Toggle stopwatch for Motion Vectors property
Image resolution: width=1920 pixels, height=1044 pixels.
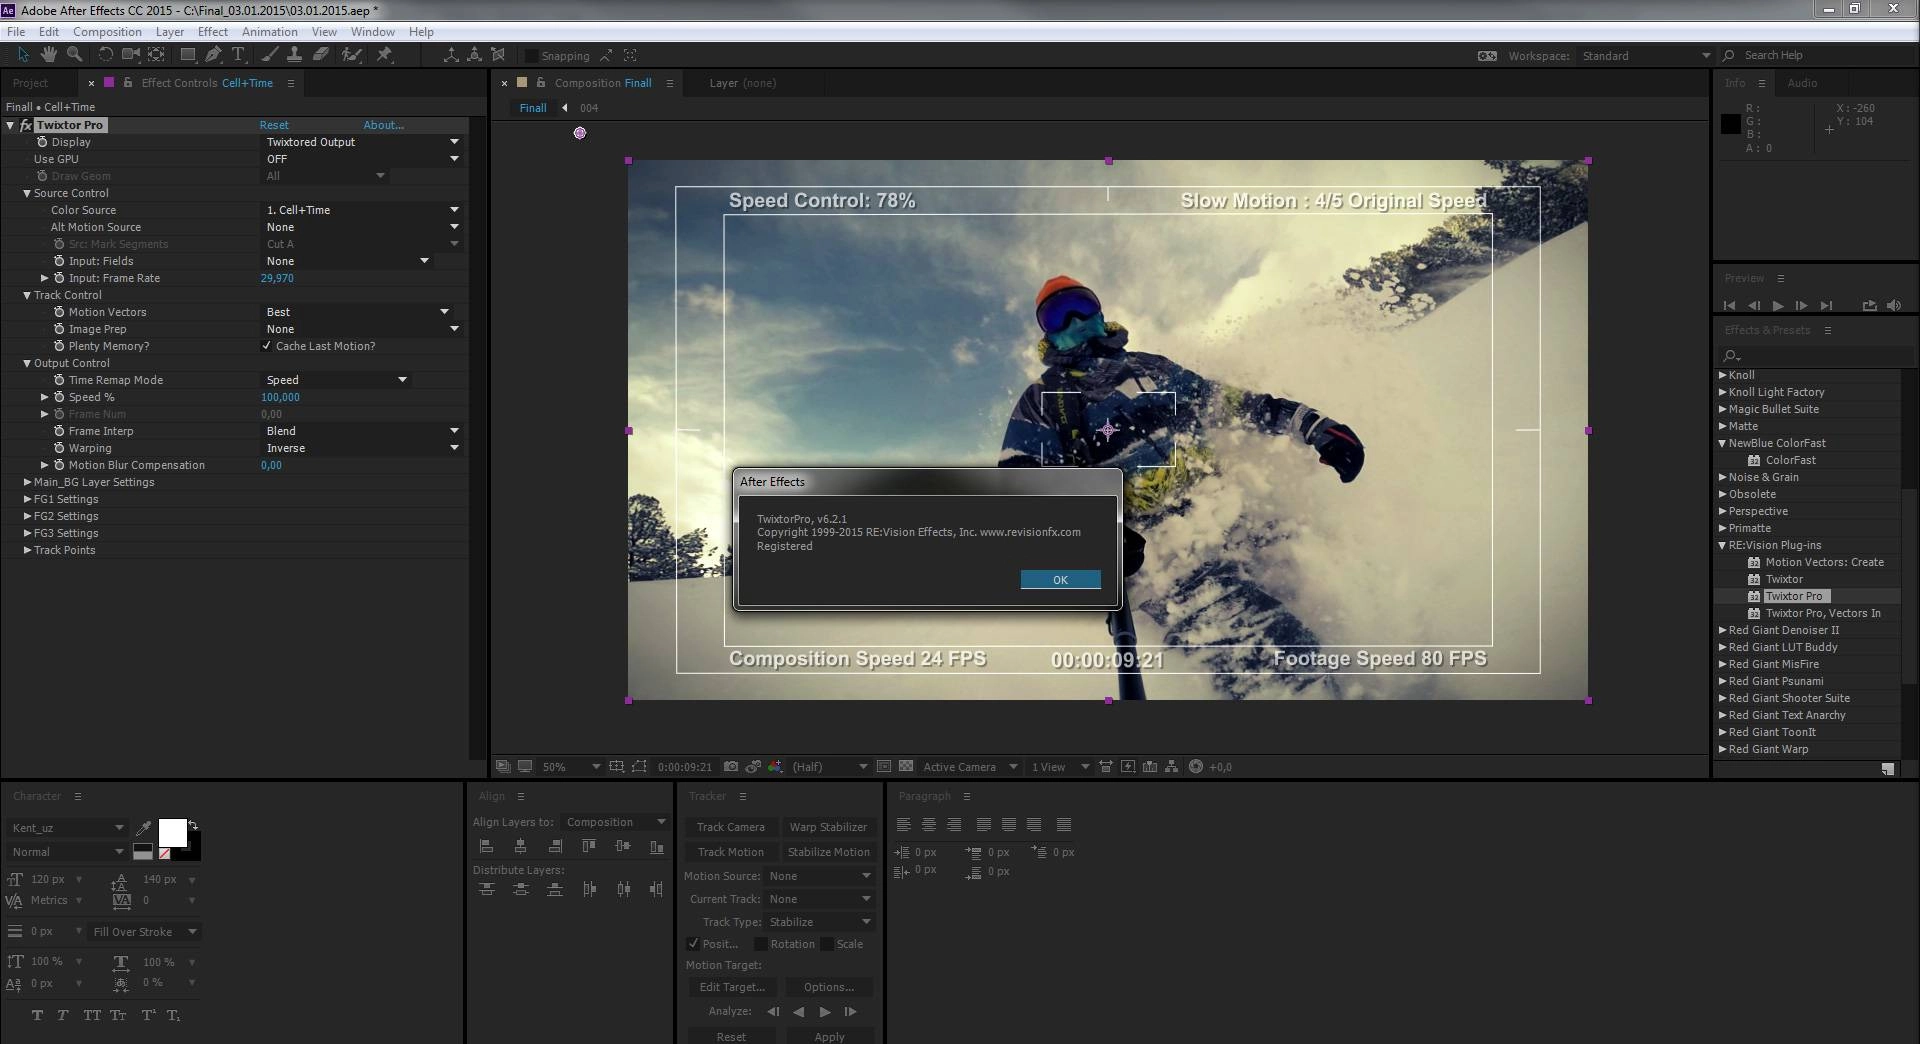pyautogui.click(x=60, y=312)
